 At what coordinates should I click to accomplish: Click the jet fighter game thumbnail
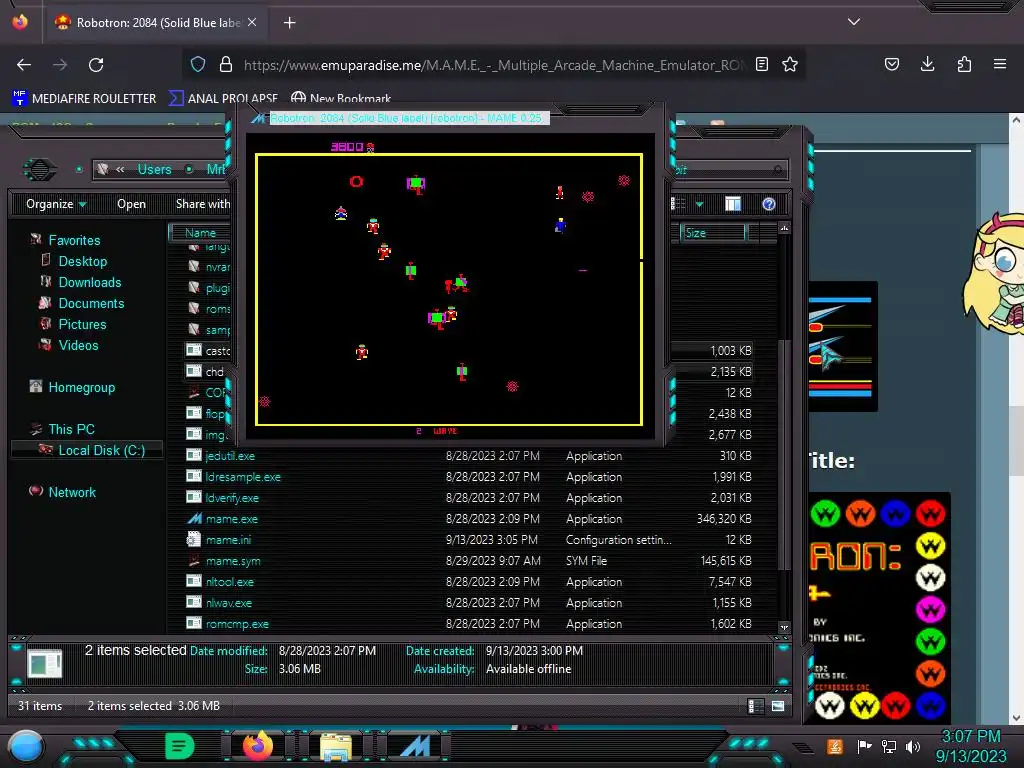843,346
